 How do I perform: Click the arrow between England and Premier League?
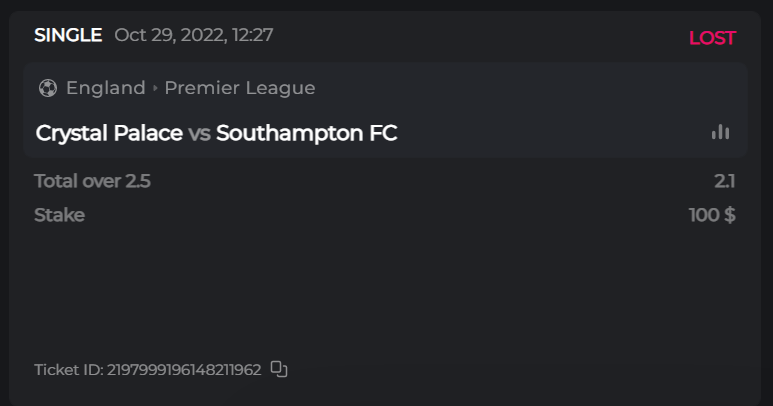click(x=155, y=88)
